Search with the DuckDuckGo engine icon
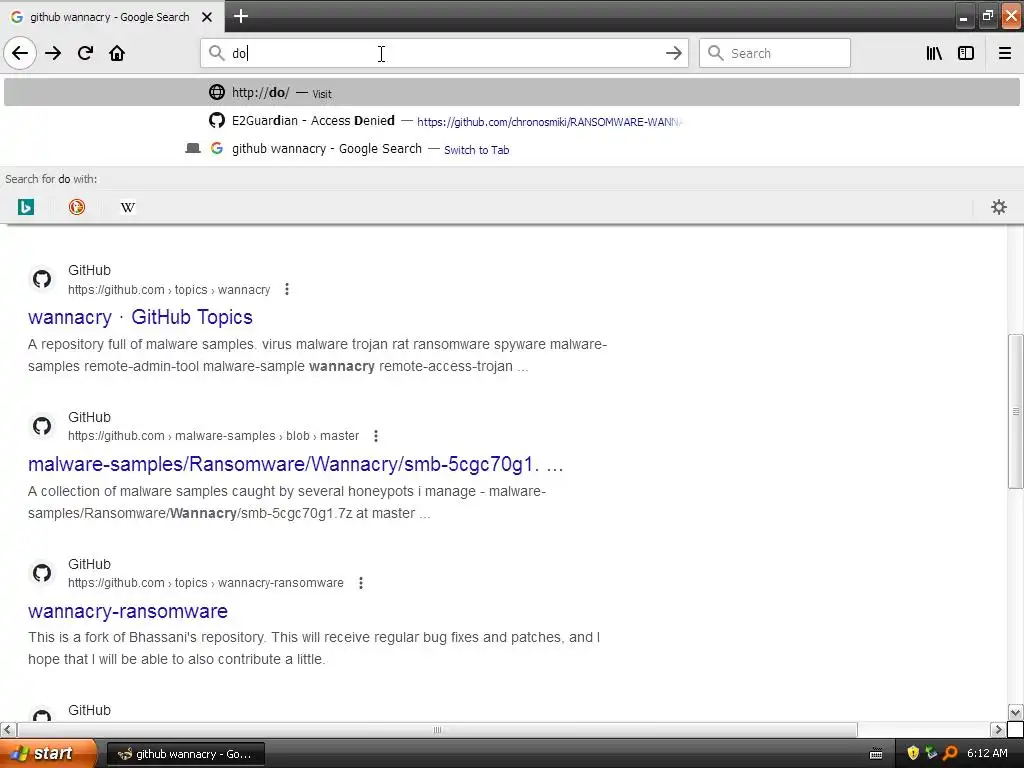Image resolution: width=1024 pixels, height=768 pixels. pyautogui.click(x=77, y=207)
